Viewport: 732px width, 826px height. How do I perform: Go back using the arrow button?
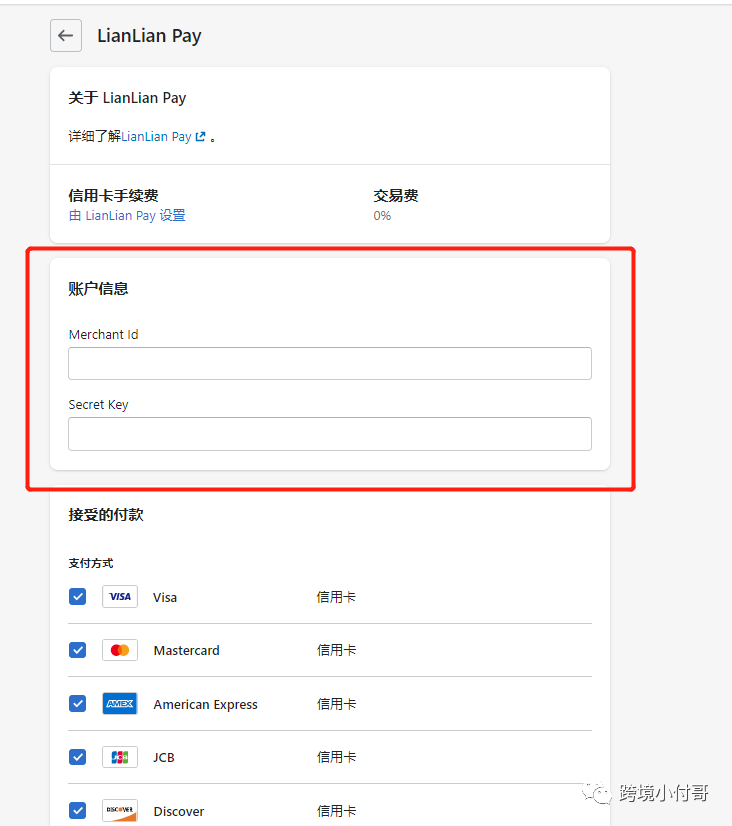click(x=66, y=35)
